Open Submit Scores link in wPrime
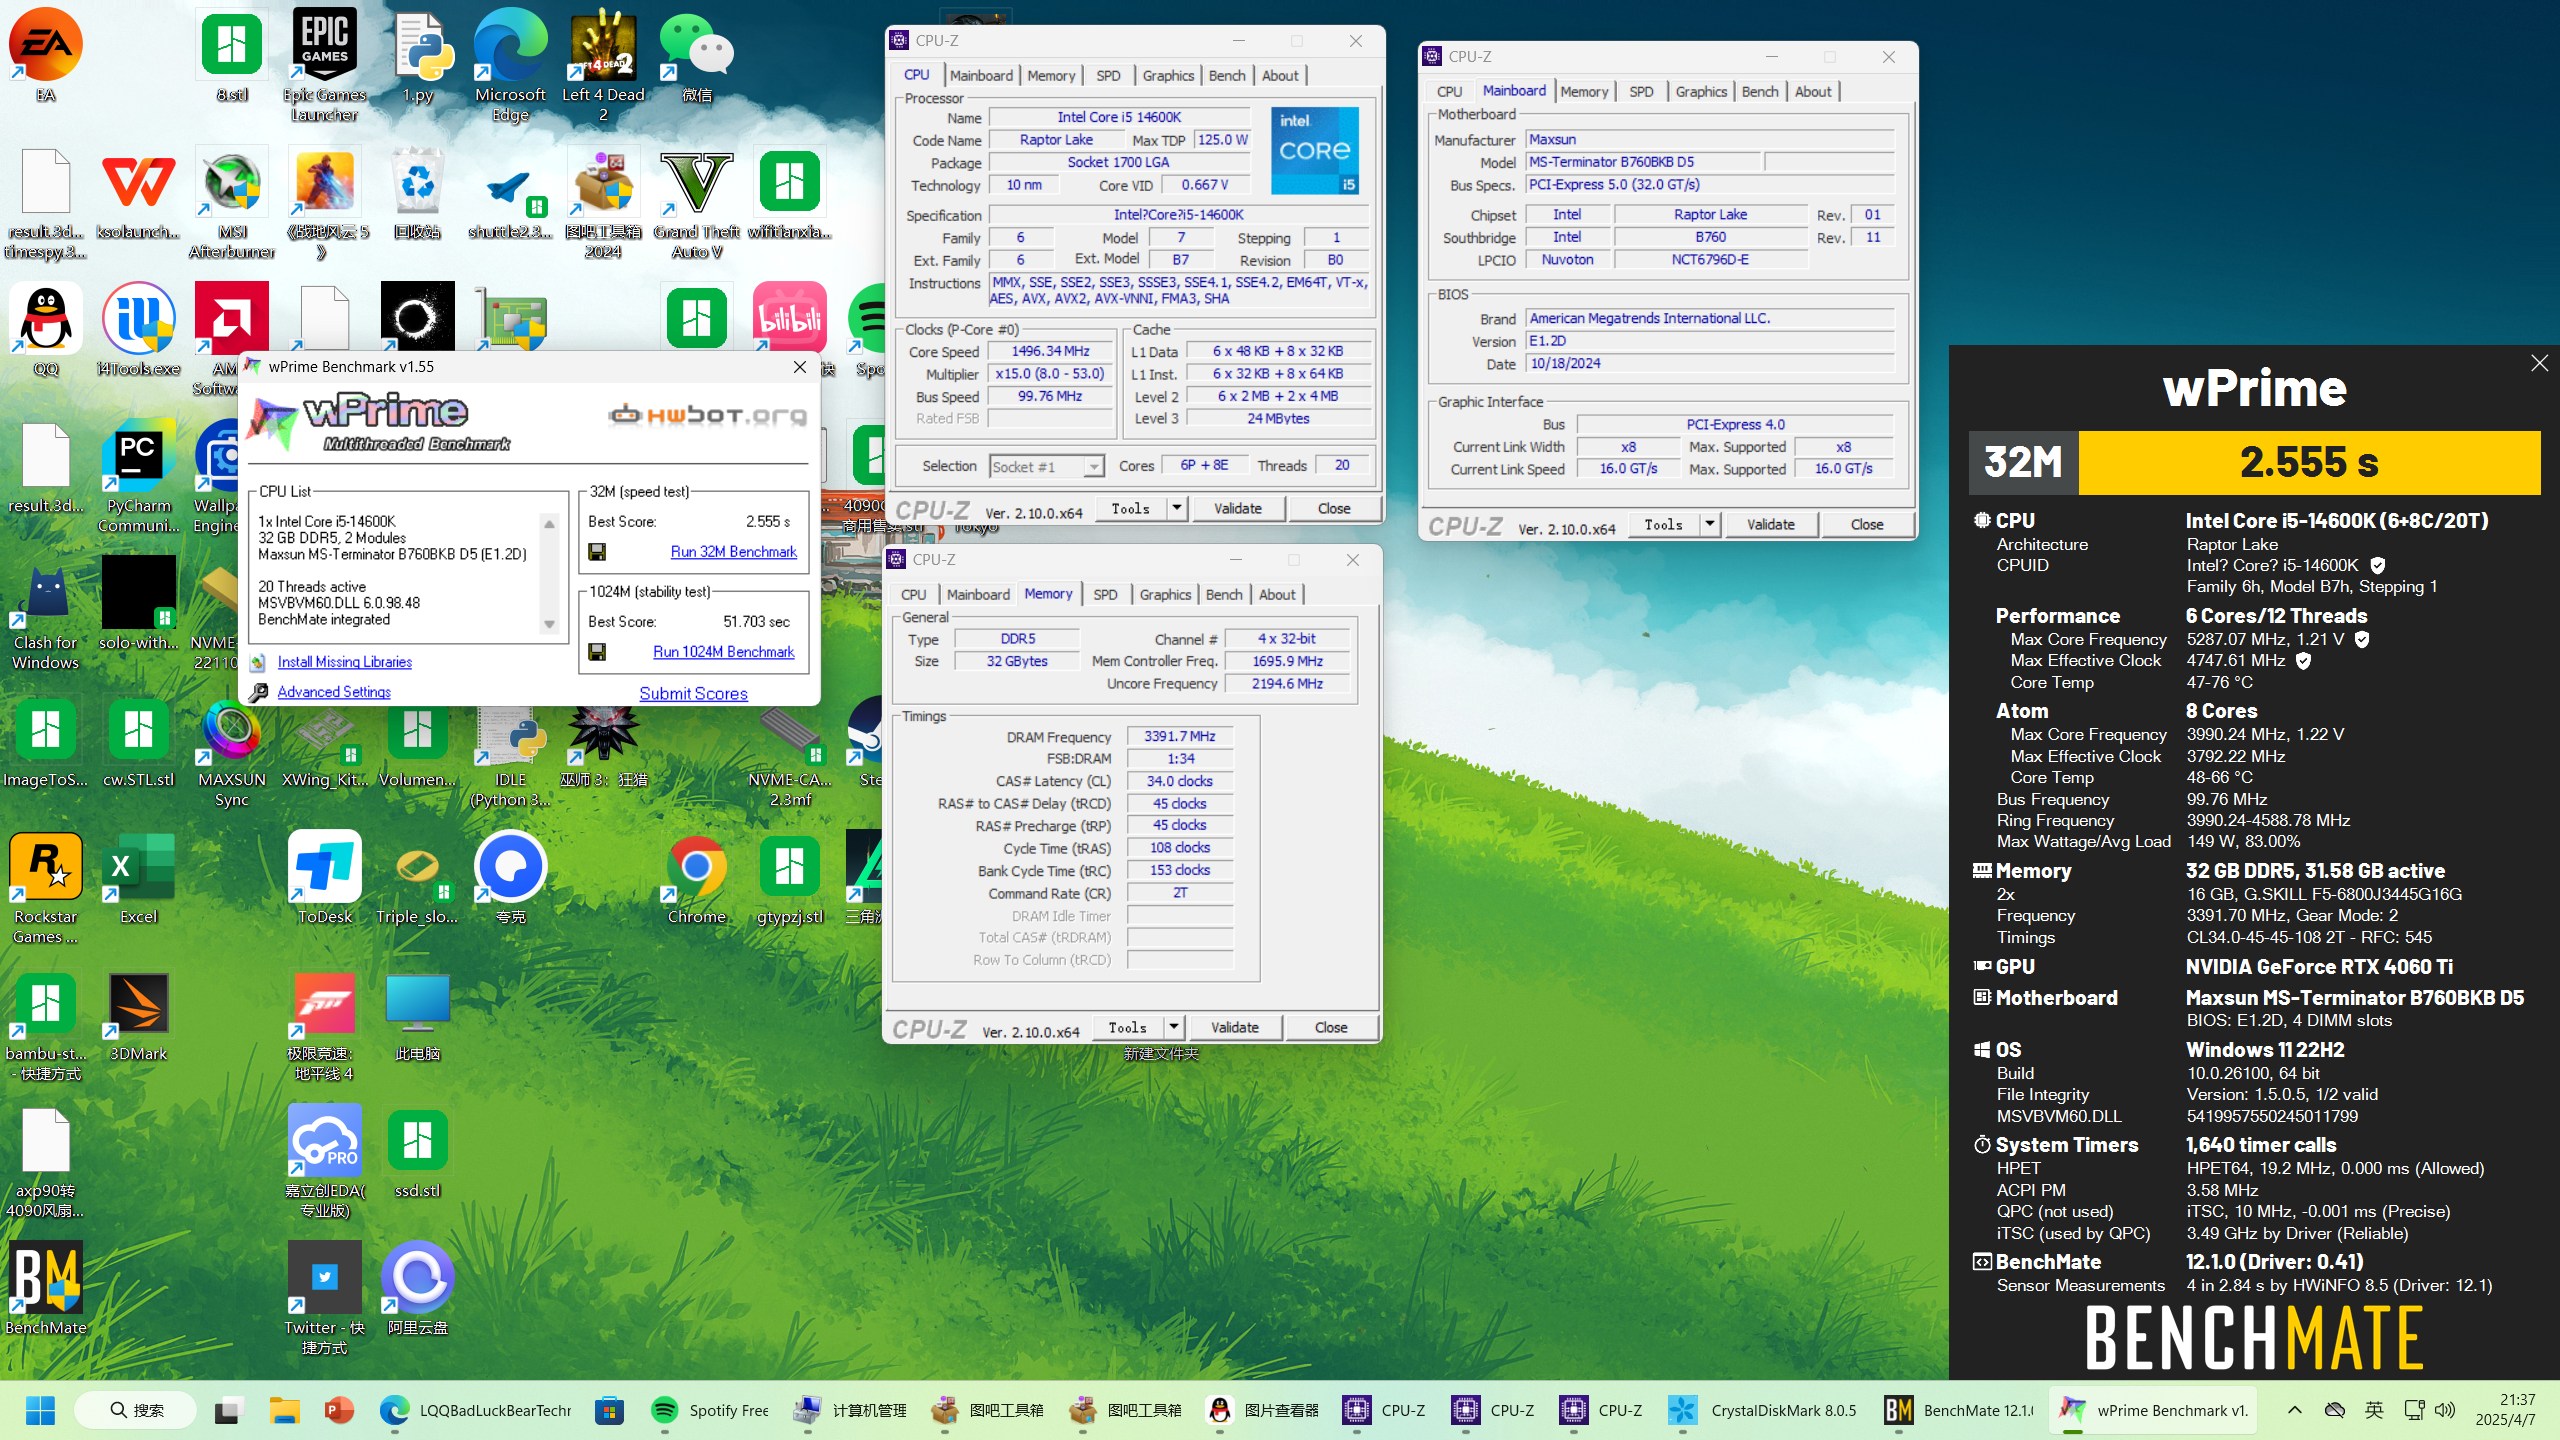2560x1440 pixels. 693,693
